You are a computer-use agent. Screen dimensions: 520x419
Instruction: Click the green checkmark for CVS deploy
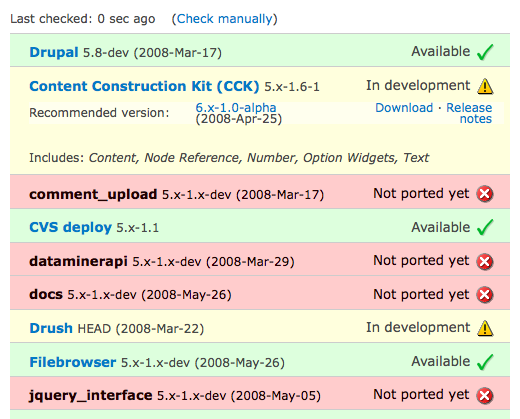point(485,227)
